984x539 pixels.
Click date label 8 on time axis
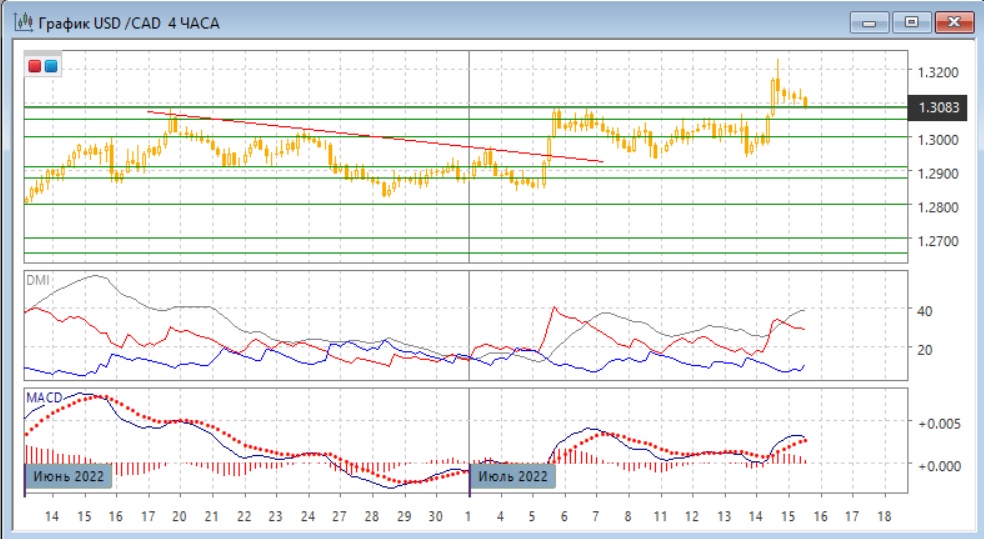tap(628, 516)
